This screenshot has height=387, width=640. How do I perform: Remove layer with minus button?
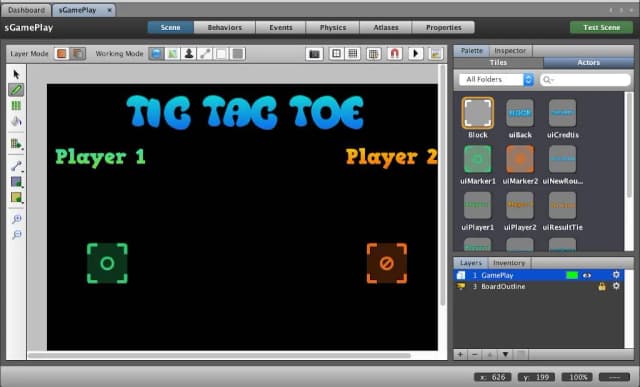click(x=474, y=354)
